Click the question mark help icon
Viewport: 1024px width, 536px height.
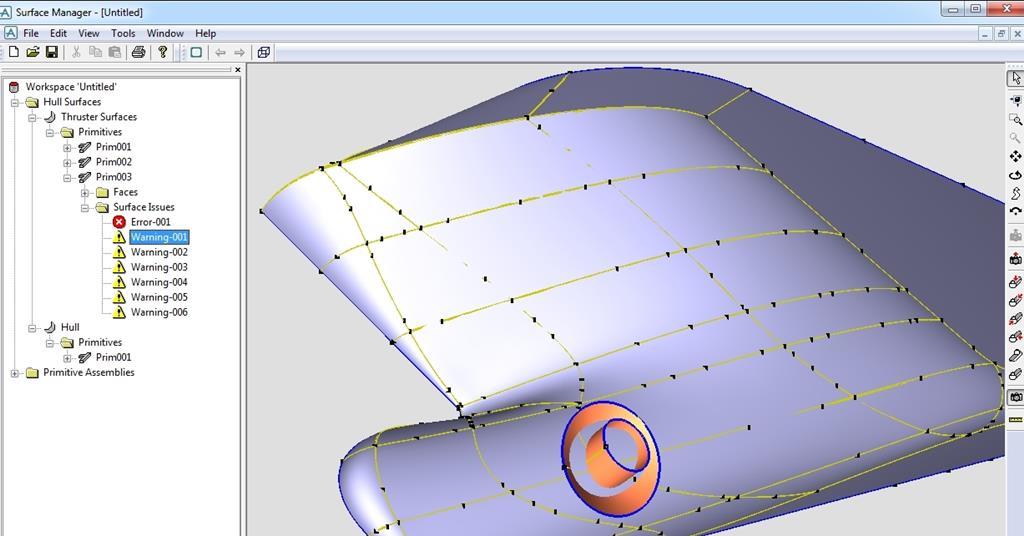pos(163,52)
